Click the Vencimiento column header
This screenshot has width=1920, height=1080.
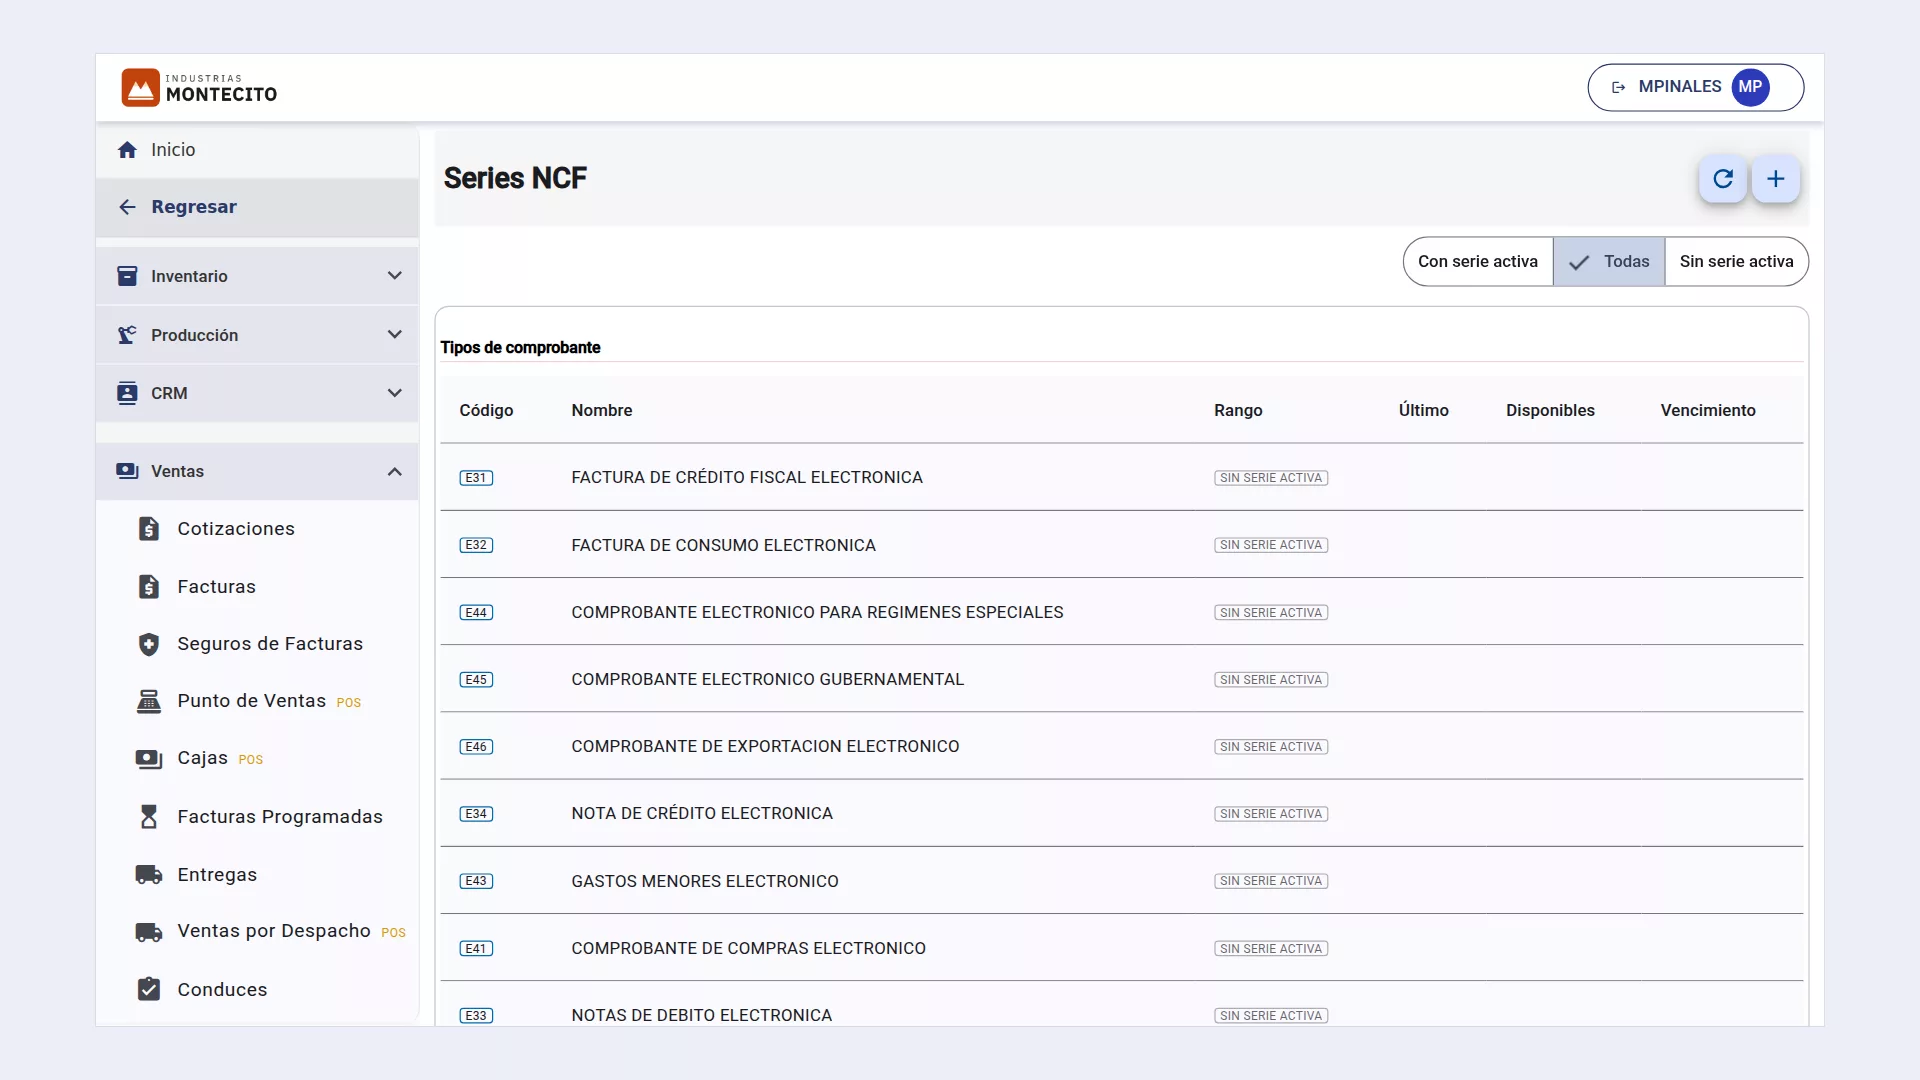pyautogui.click(x=1708, y=410)
